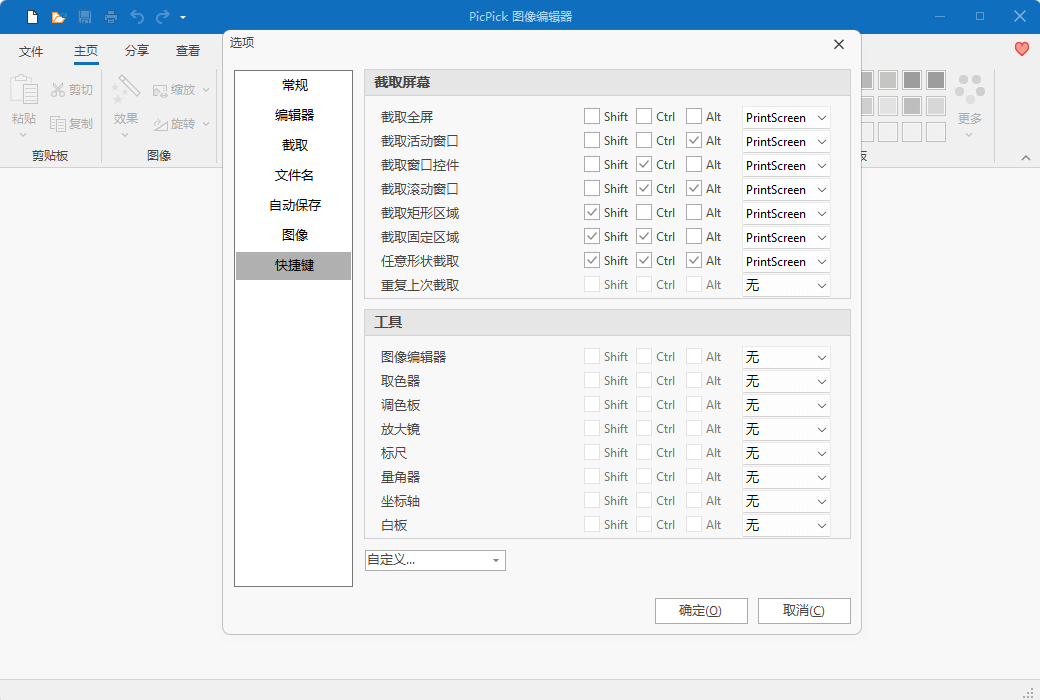Click the 剪切 scissors icon
The height and width of the screenshot is (700, 1040).
[x=58, y=90]
